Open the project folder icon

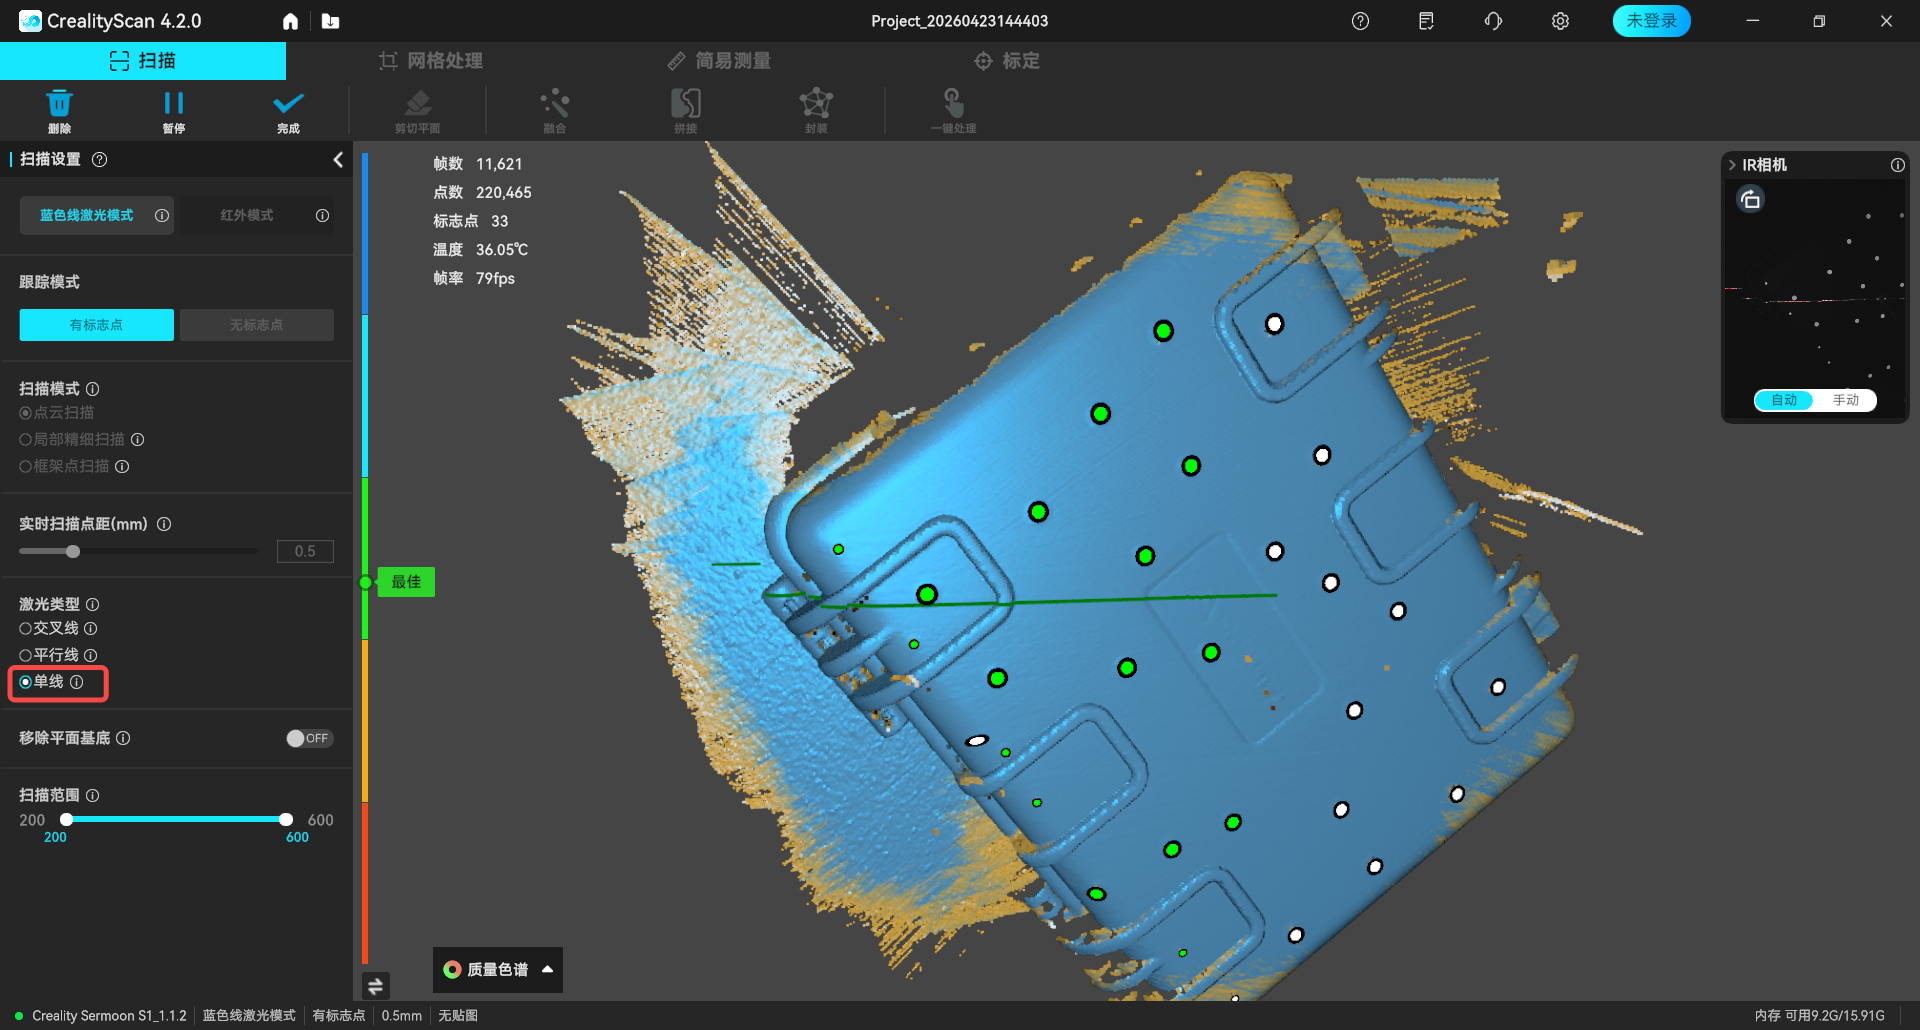pos(330,21)
